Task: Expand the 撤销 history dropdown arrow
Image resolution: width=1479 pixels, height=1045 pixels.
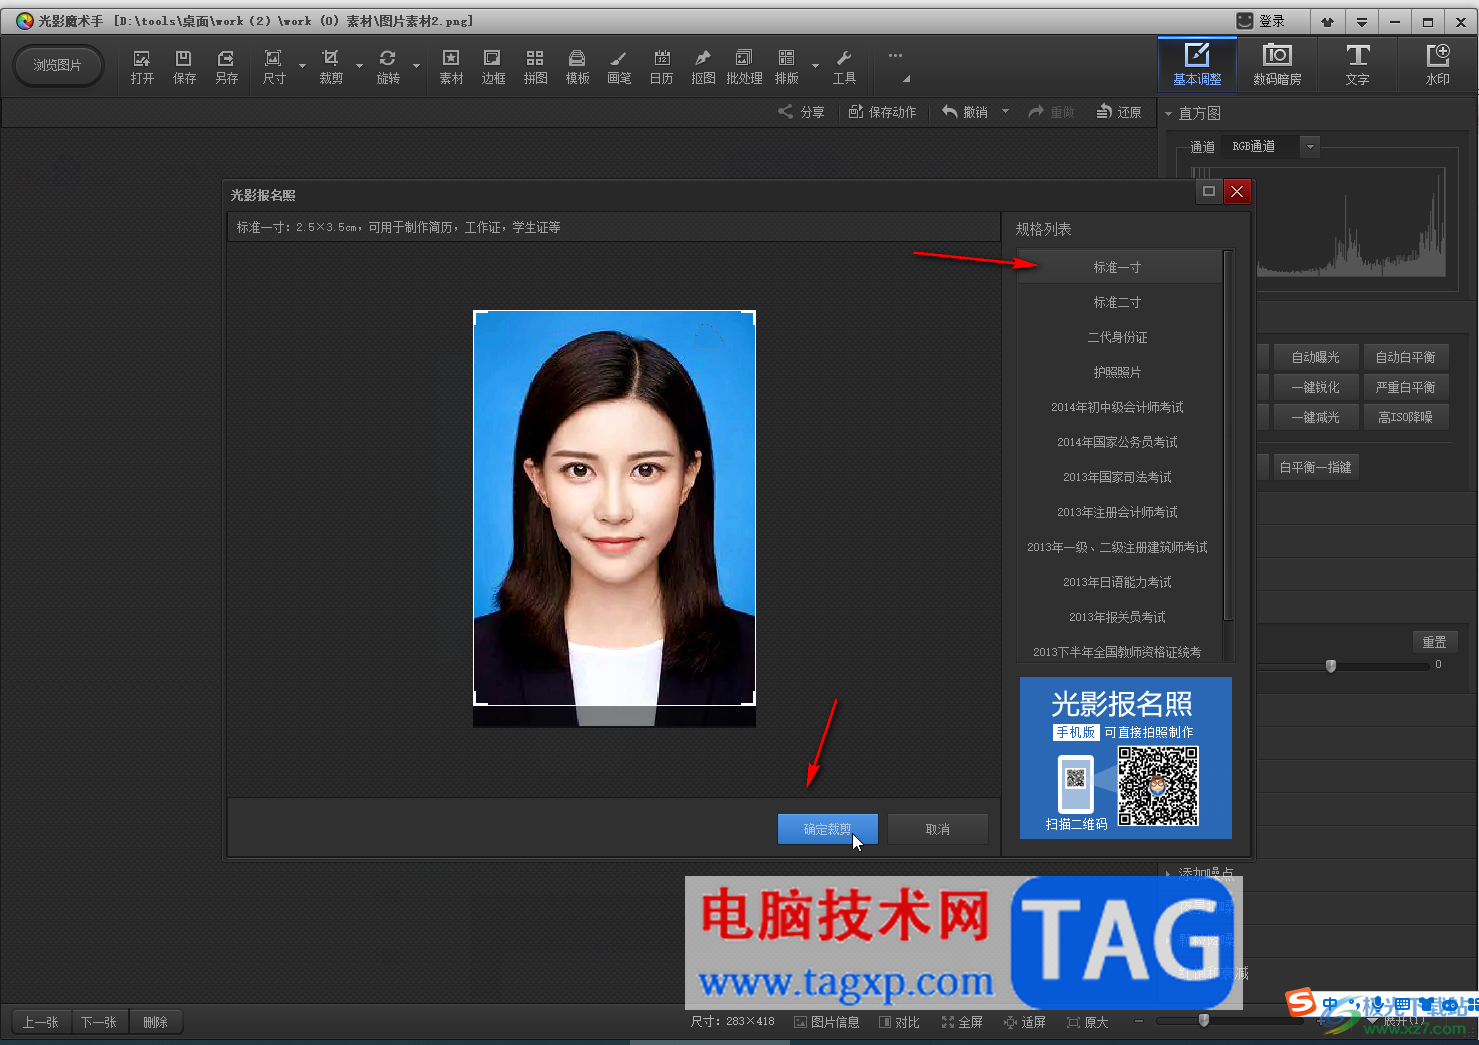Action: tap(1005, 111)
